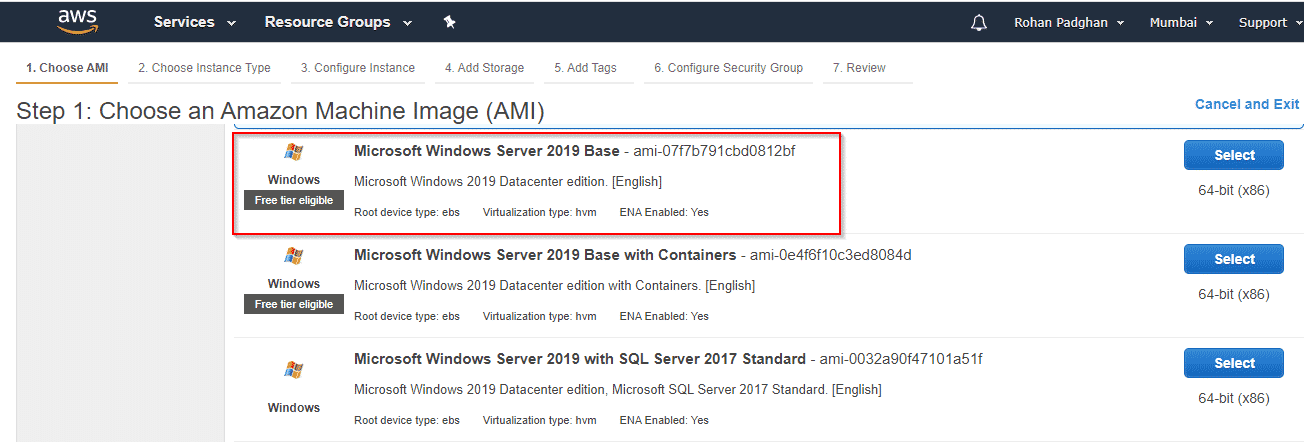Click Windows logo for Base with Containers
The image size is (1304, 442).
click(293, 256)
